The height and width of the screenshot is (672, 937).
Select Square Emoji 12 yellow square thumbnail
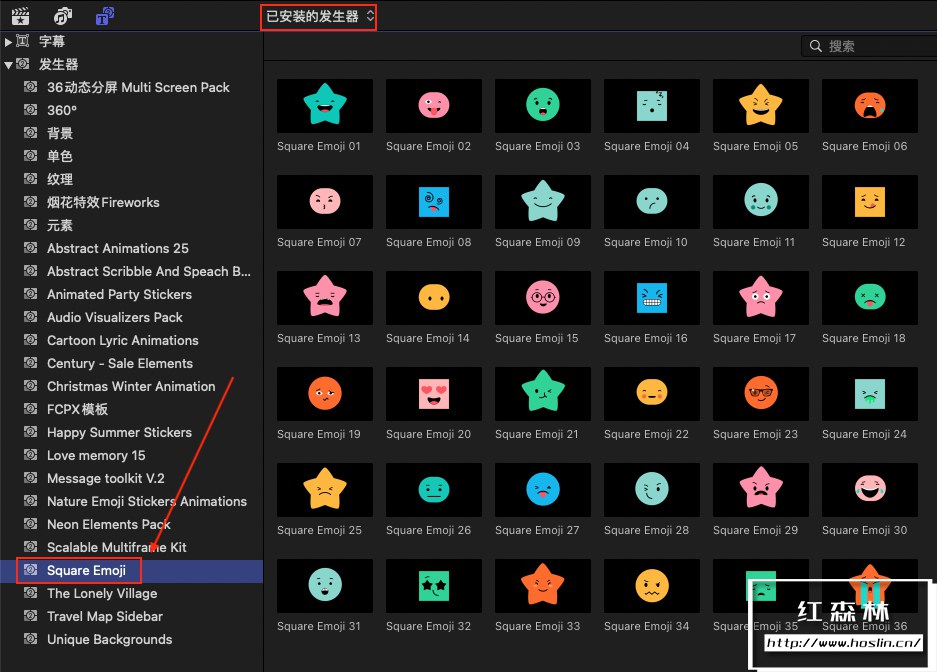click(x=869, y=202)
